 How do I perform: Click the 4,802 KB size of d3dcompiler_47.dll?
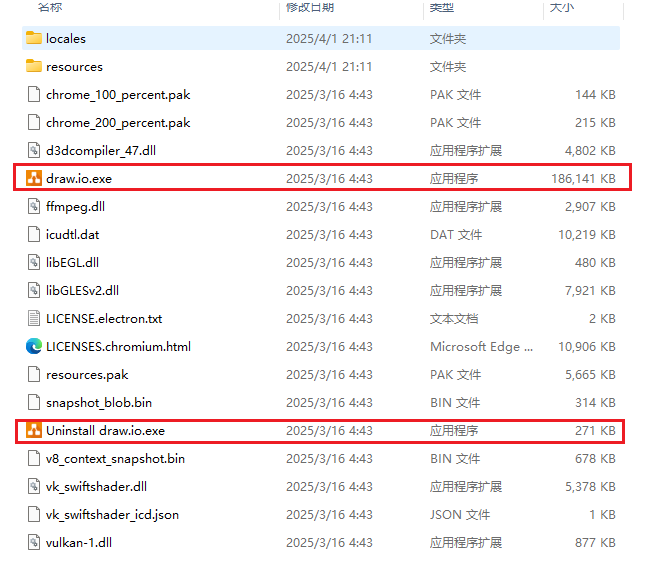pos(590,150)
